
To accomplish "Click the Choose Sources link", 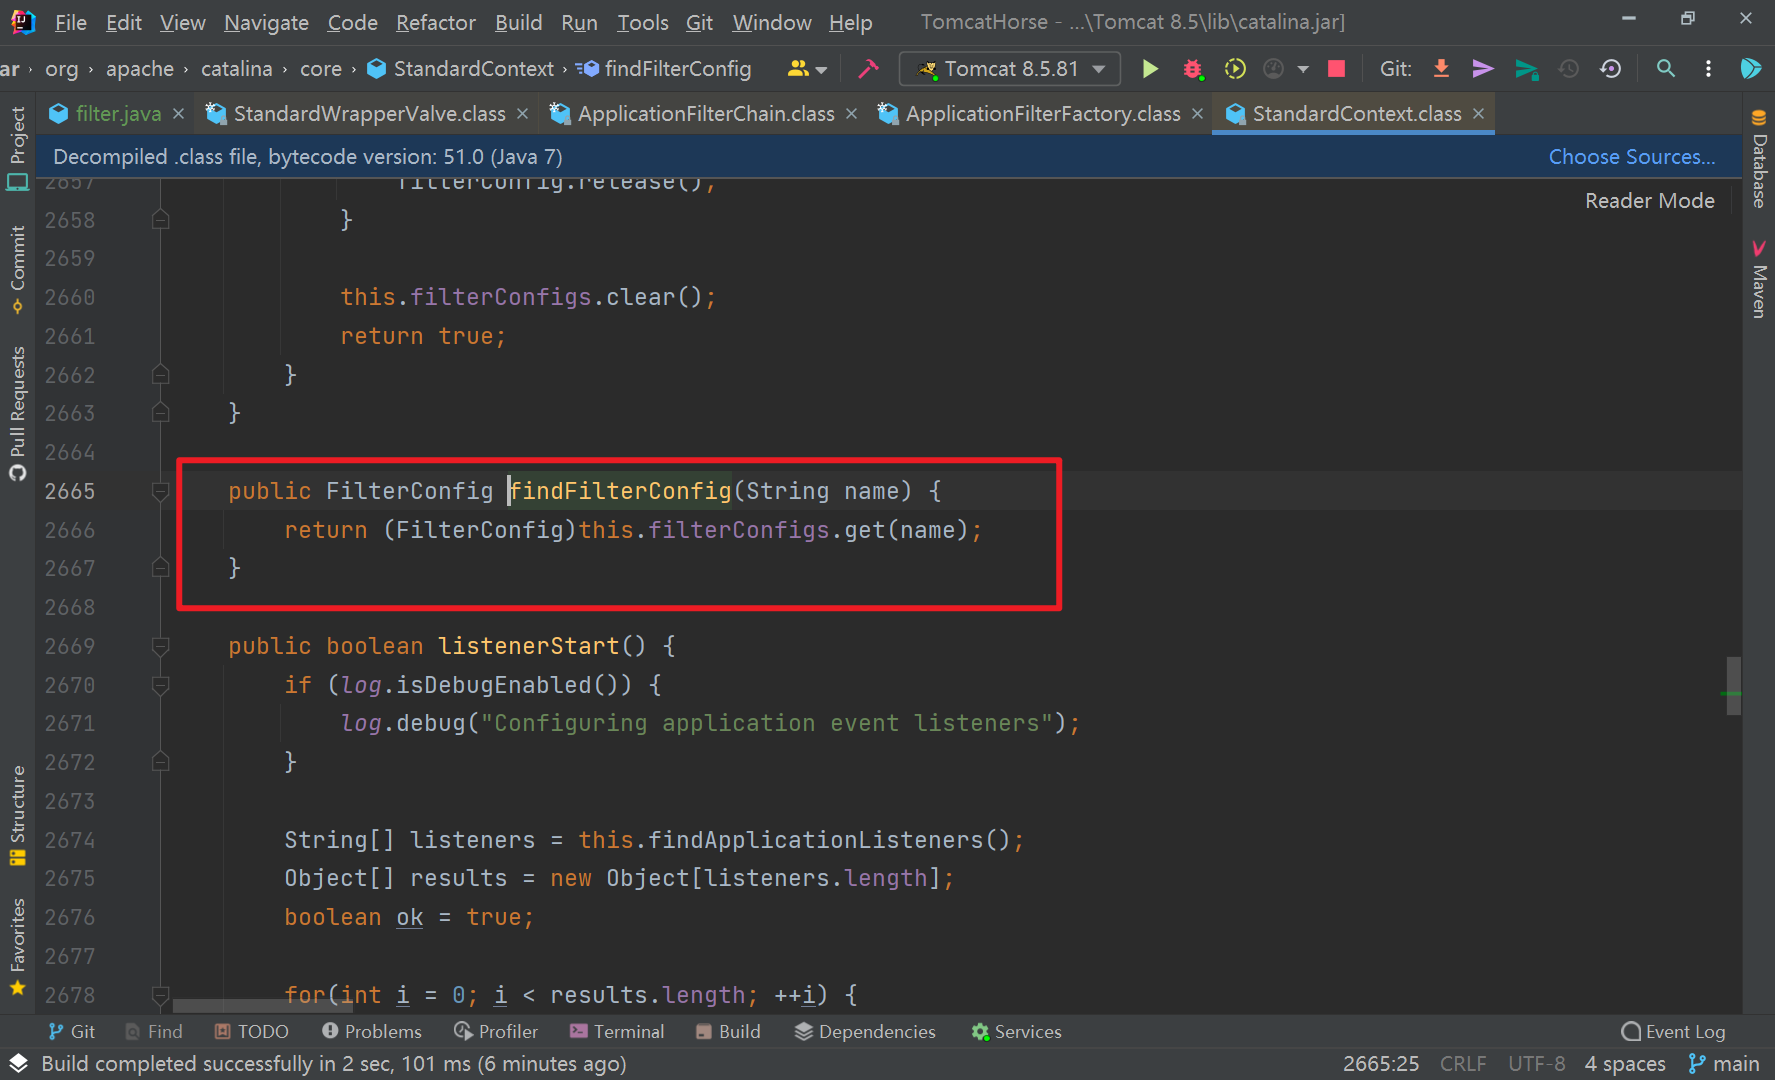I will click(1631, 156).
